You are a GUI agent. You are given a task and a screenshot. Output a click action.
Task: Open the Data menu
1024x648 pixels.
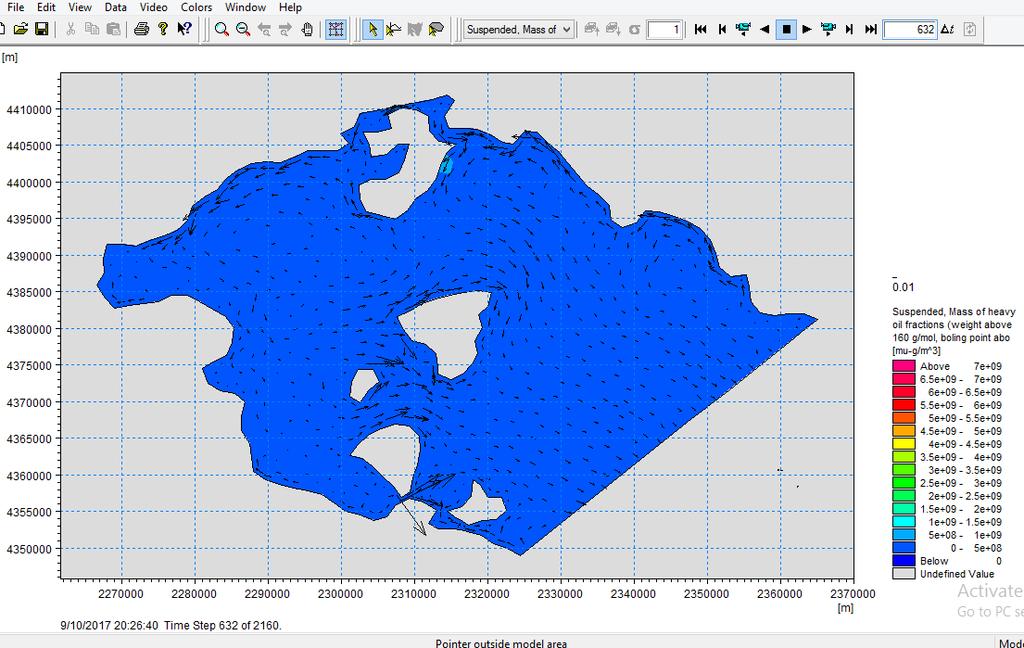pos(115,7)
